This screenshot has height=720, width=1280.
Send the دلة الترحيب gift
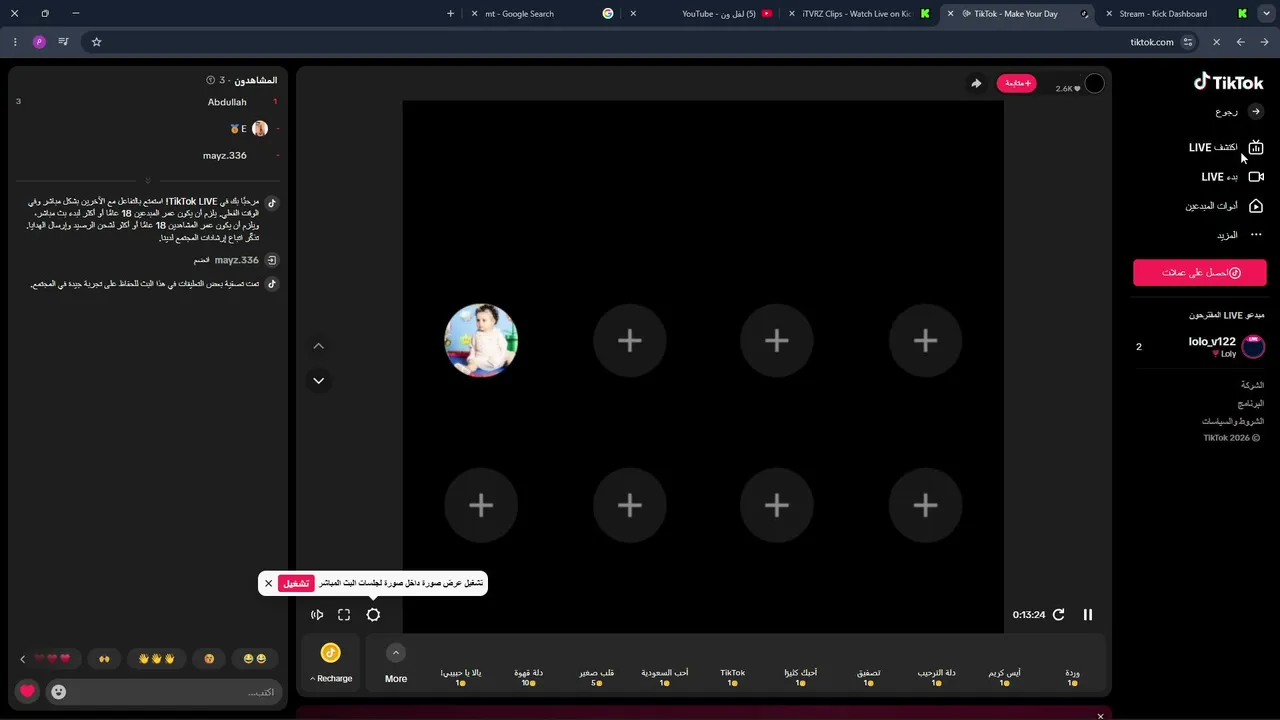(936, 677)
